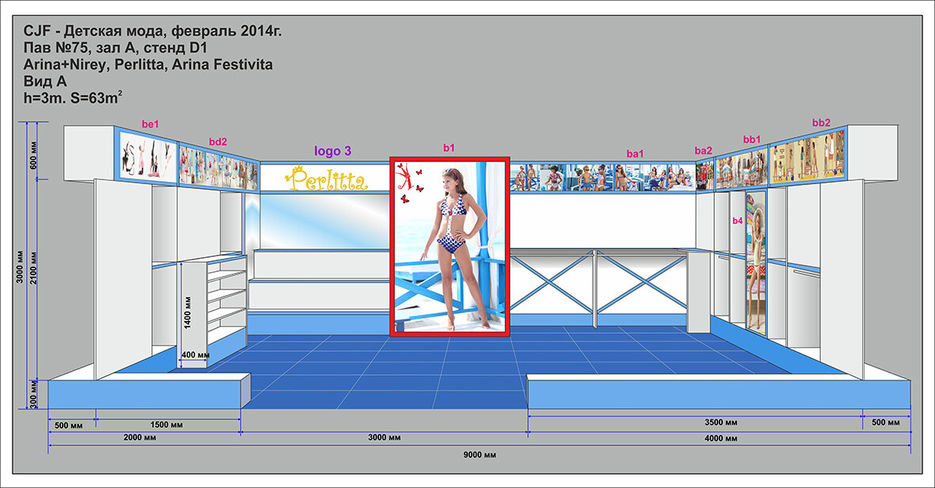
Task: Click the '9000 мм' total width dimension
Action: pyautogui.click(x=479, y=455)
